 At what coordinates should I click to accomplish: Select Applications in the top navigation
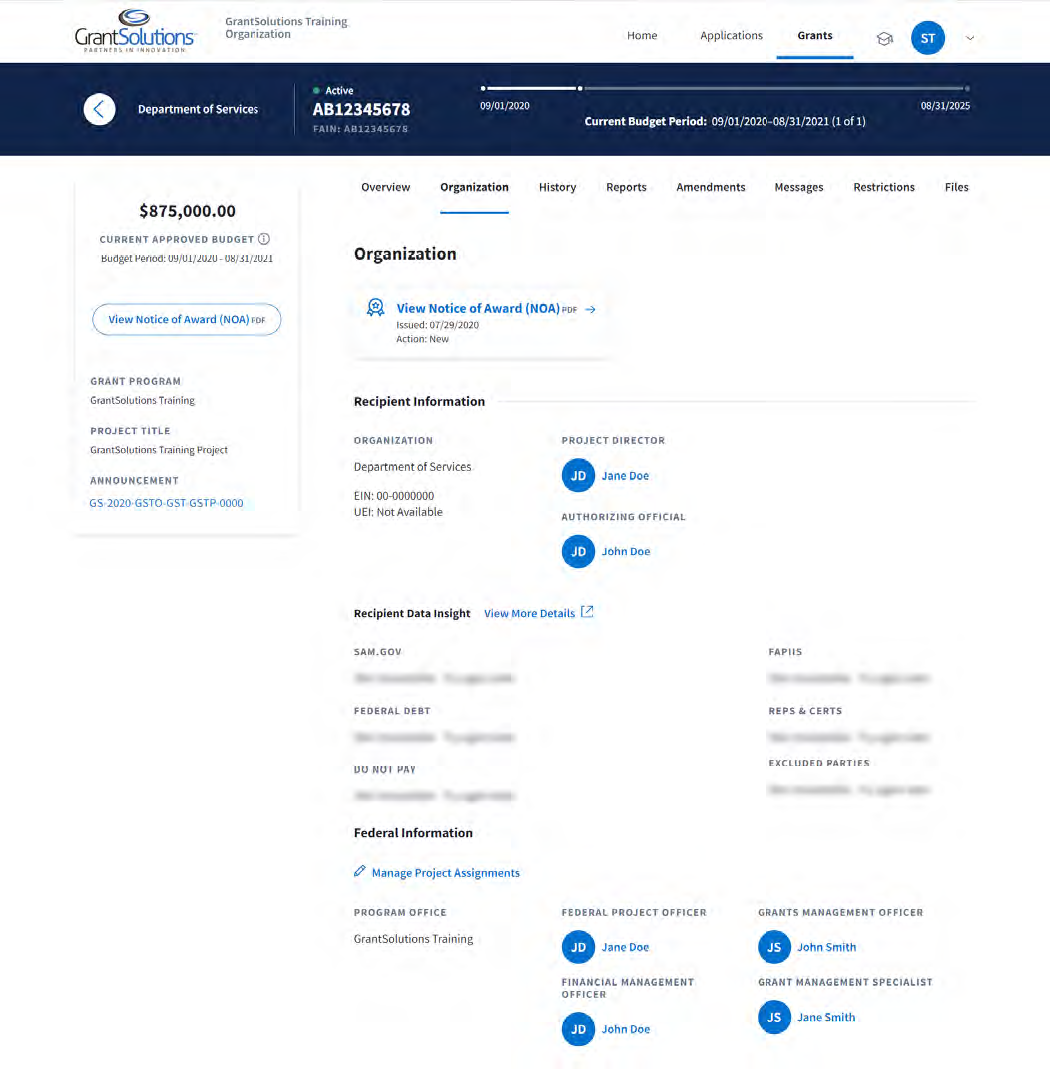(731, 36)
